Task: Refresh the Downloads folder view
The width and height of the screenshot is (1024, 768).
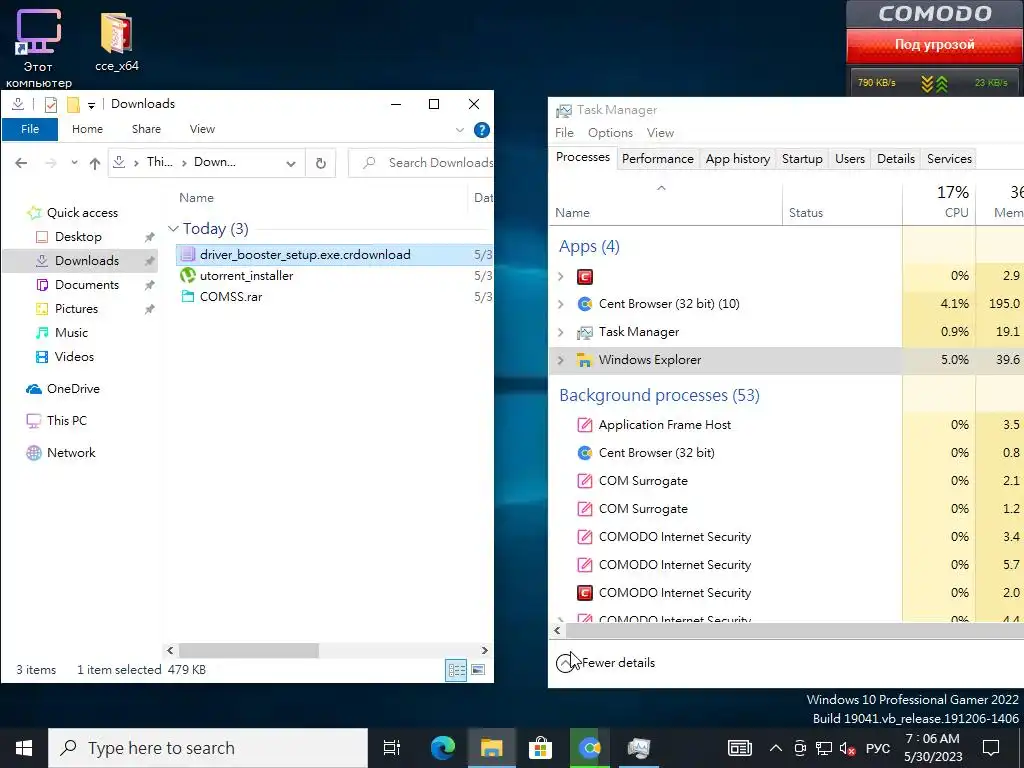Action: (321, 163)
